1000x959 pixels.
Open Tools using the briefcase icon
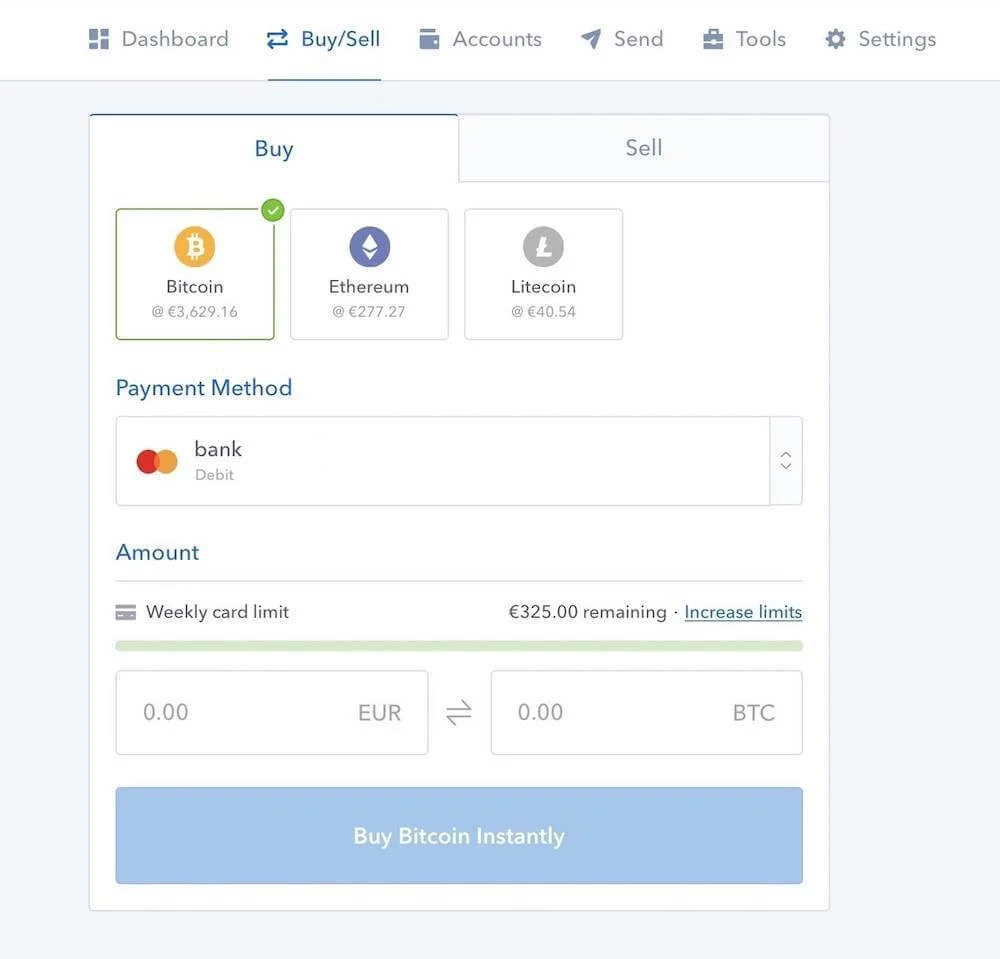713,38
